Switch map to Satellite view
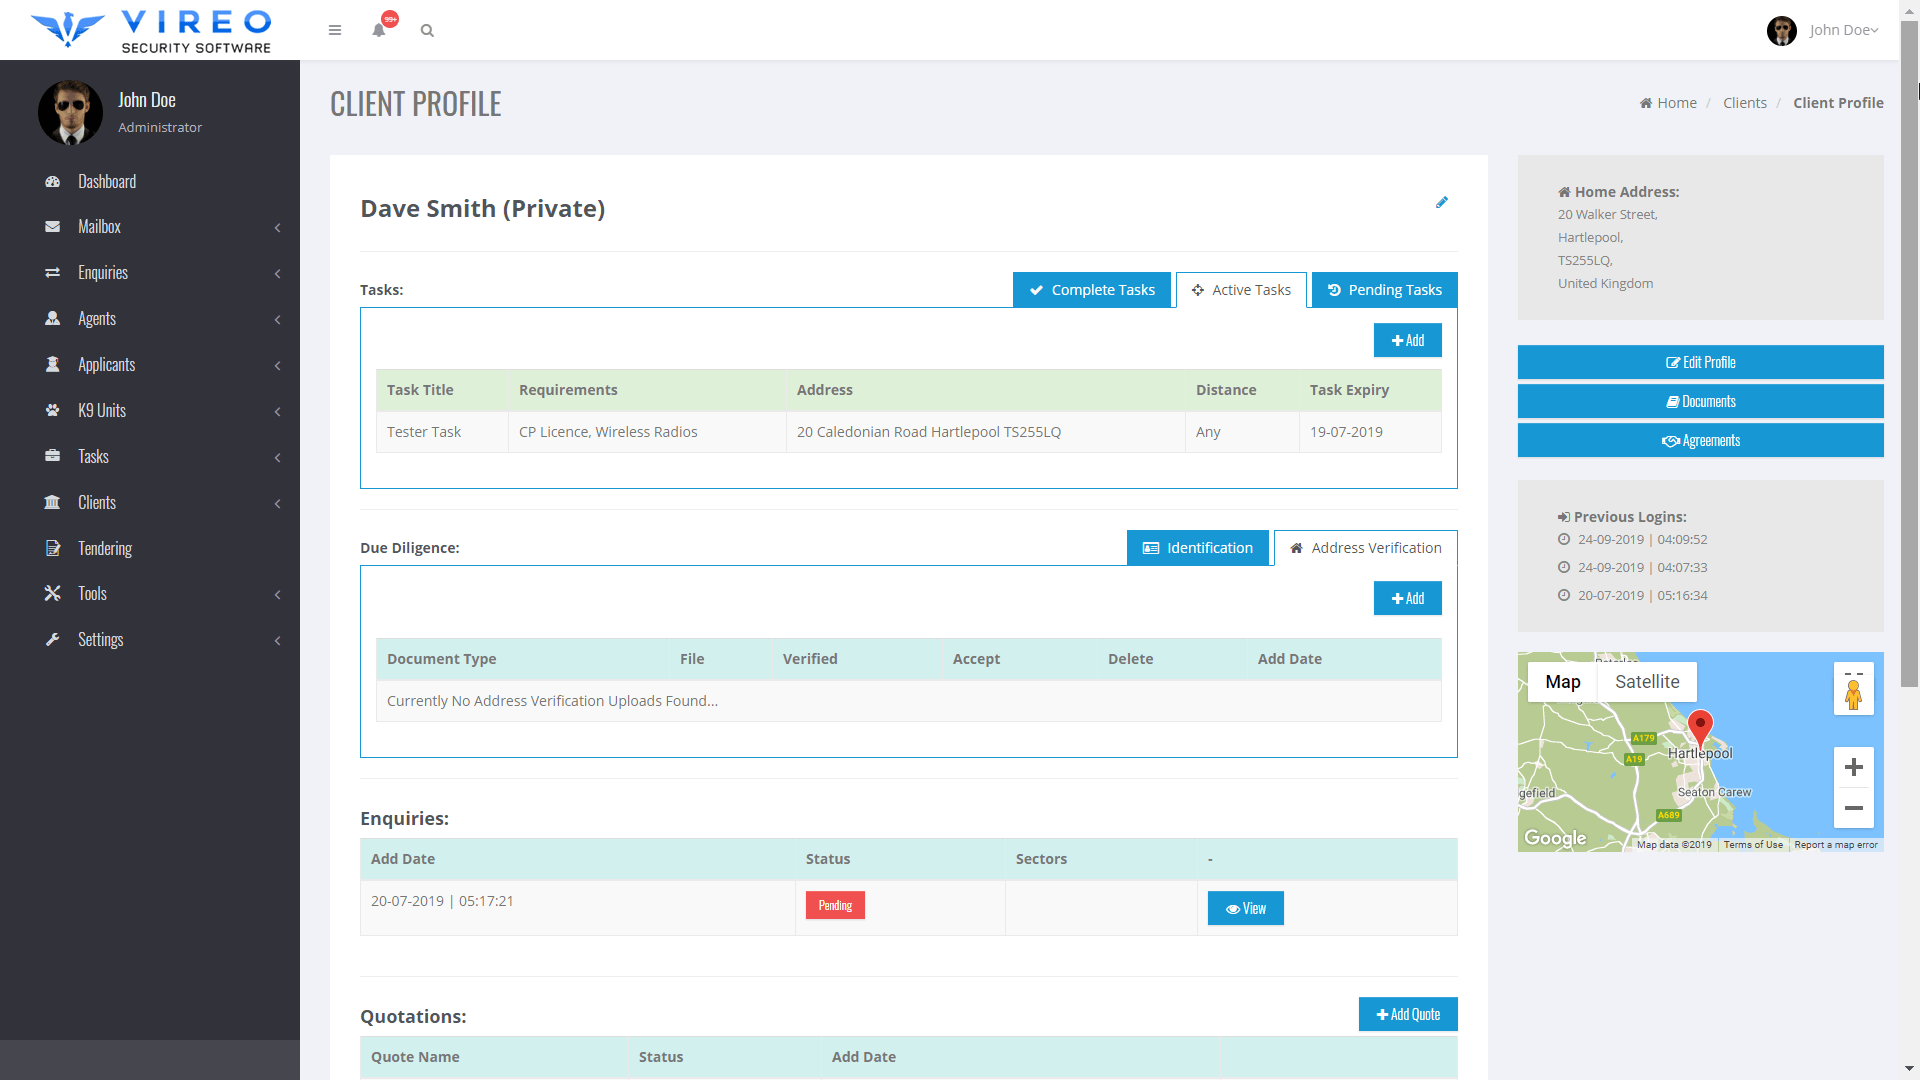Image resolution: width=1920 pixels, height=1080 pixels. click(x=1646, y=682)
